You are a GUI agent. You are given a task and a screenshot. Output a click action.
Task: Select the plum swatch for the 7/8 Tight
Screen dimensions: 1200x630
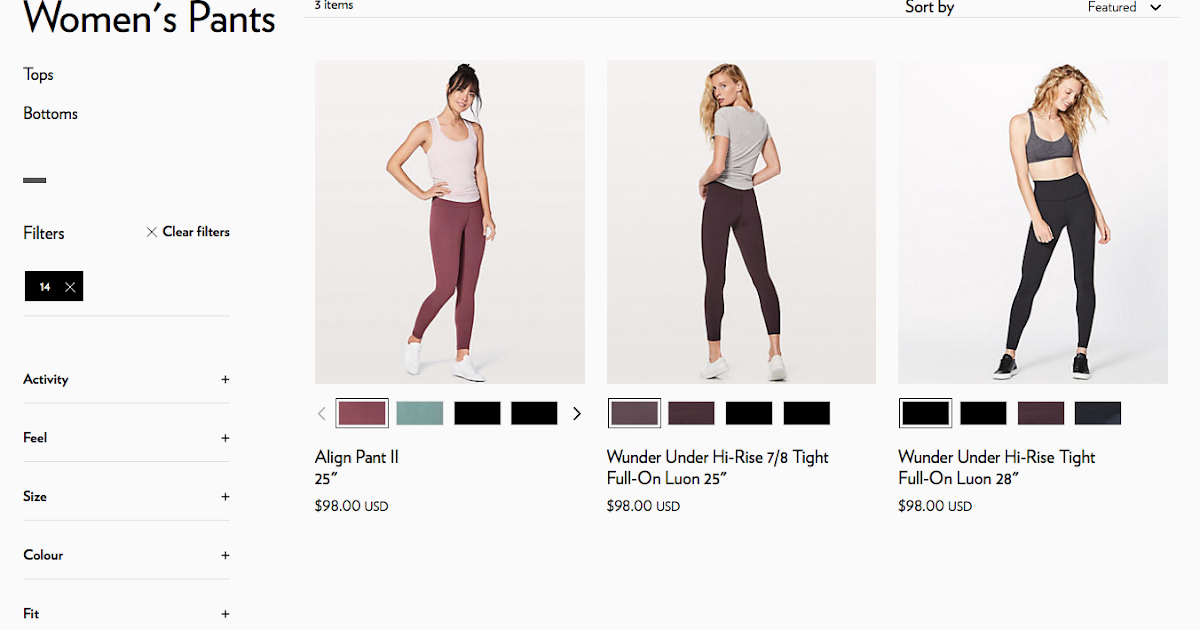[691, 412]
